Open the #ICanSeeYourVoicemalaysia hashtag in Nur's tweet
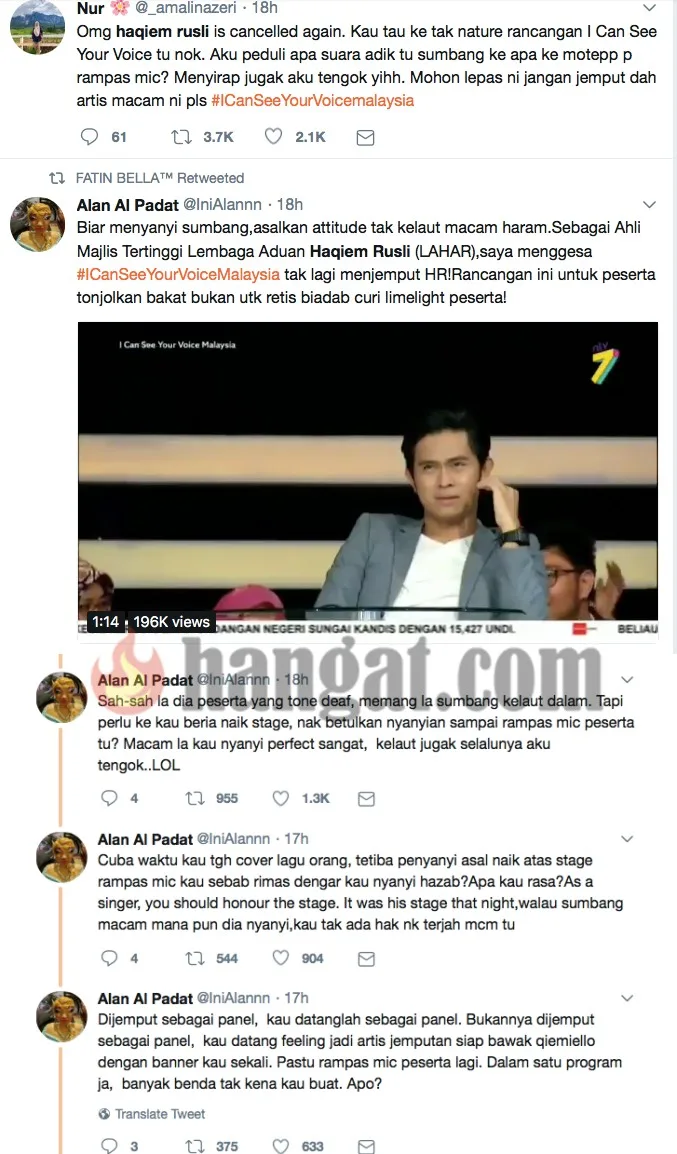Image resolution: width=677 pixels, height=1154 pixels. pyautogui.click(x=313, y=100)
